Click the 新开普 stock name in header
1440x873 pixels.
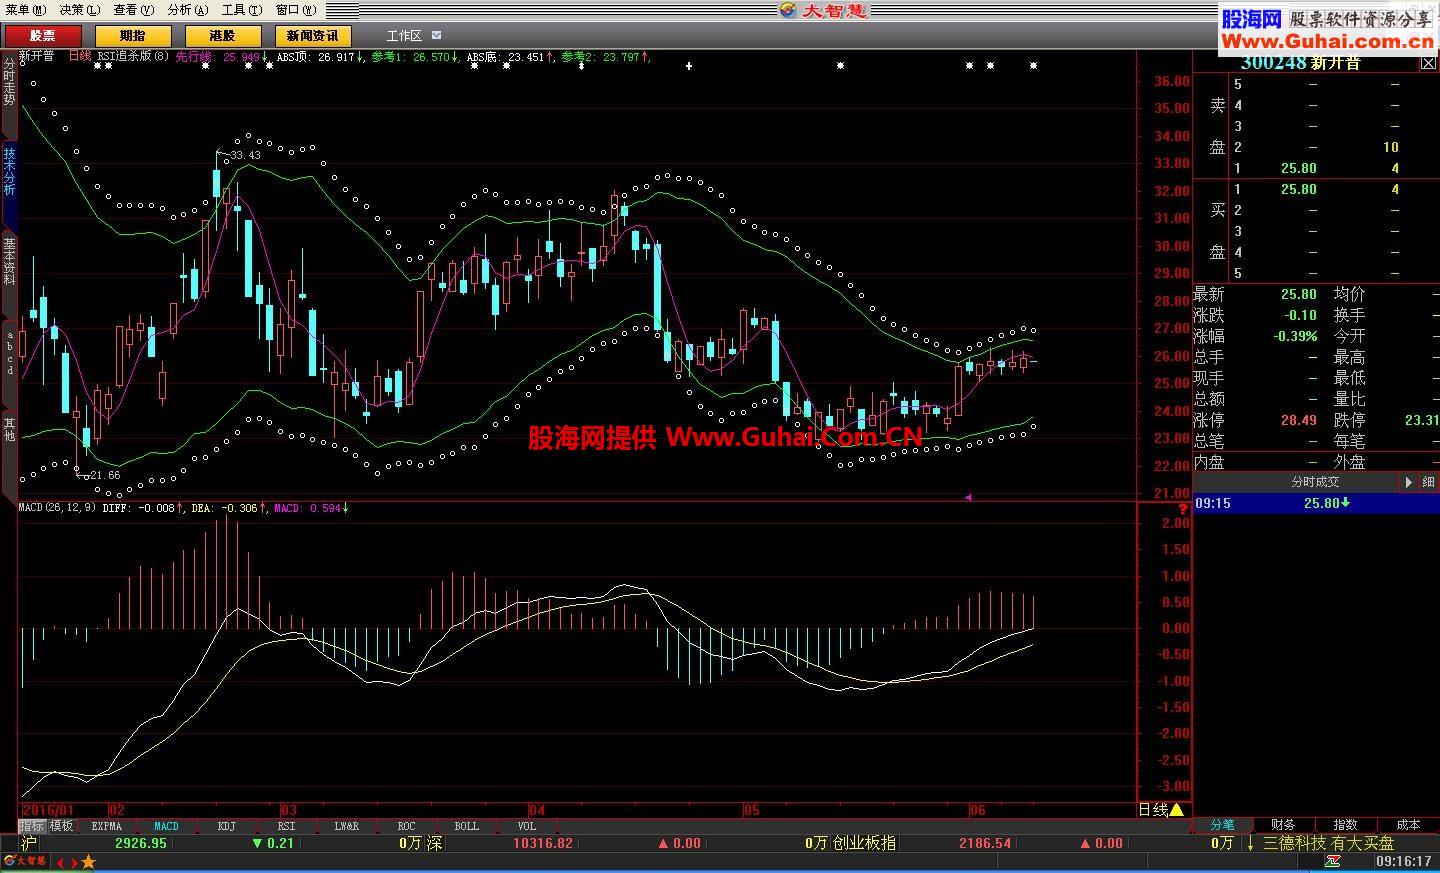pos(36,57)
